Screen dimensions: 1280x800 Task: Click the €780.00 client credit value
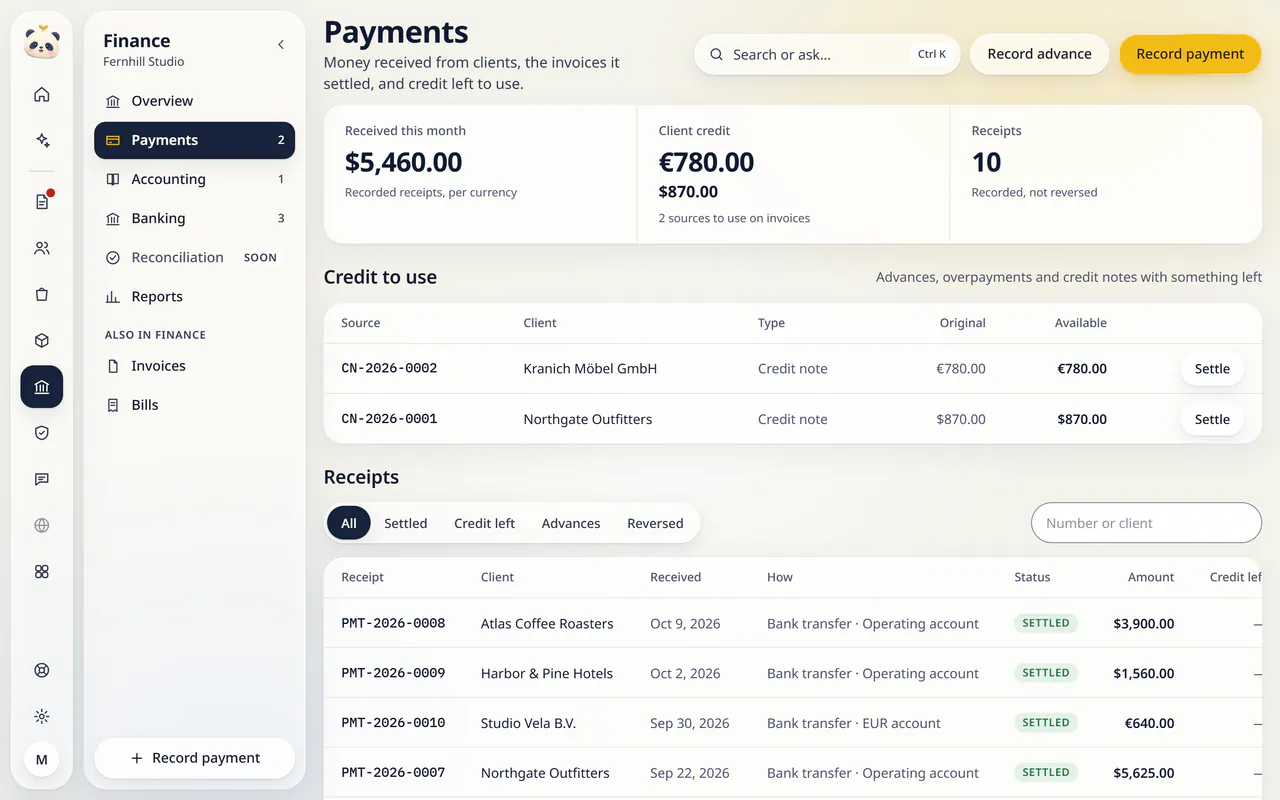coord(706,162)
